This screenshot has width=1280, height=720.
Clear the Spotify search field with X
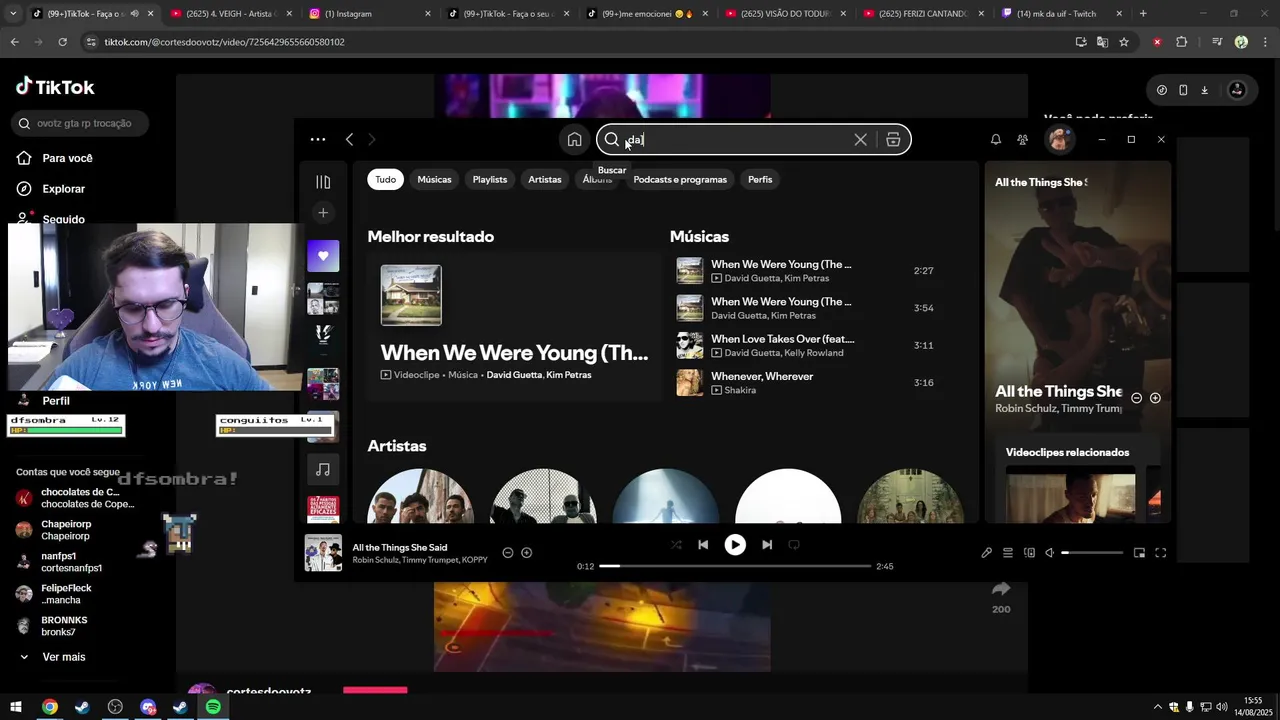point(860,140)
